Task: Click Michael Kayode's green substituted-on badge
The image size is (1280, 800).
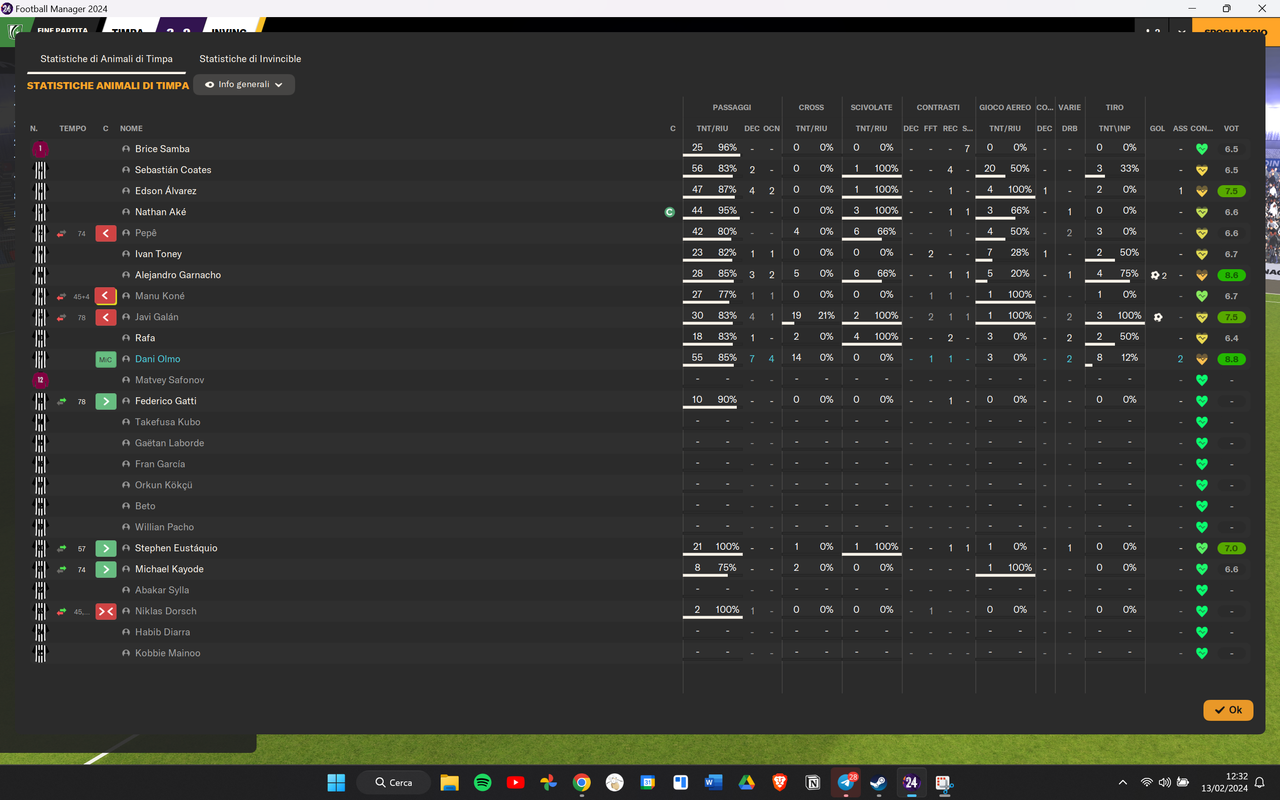Action: pyautogui.click(x=106, y=569)
